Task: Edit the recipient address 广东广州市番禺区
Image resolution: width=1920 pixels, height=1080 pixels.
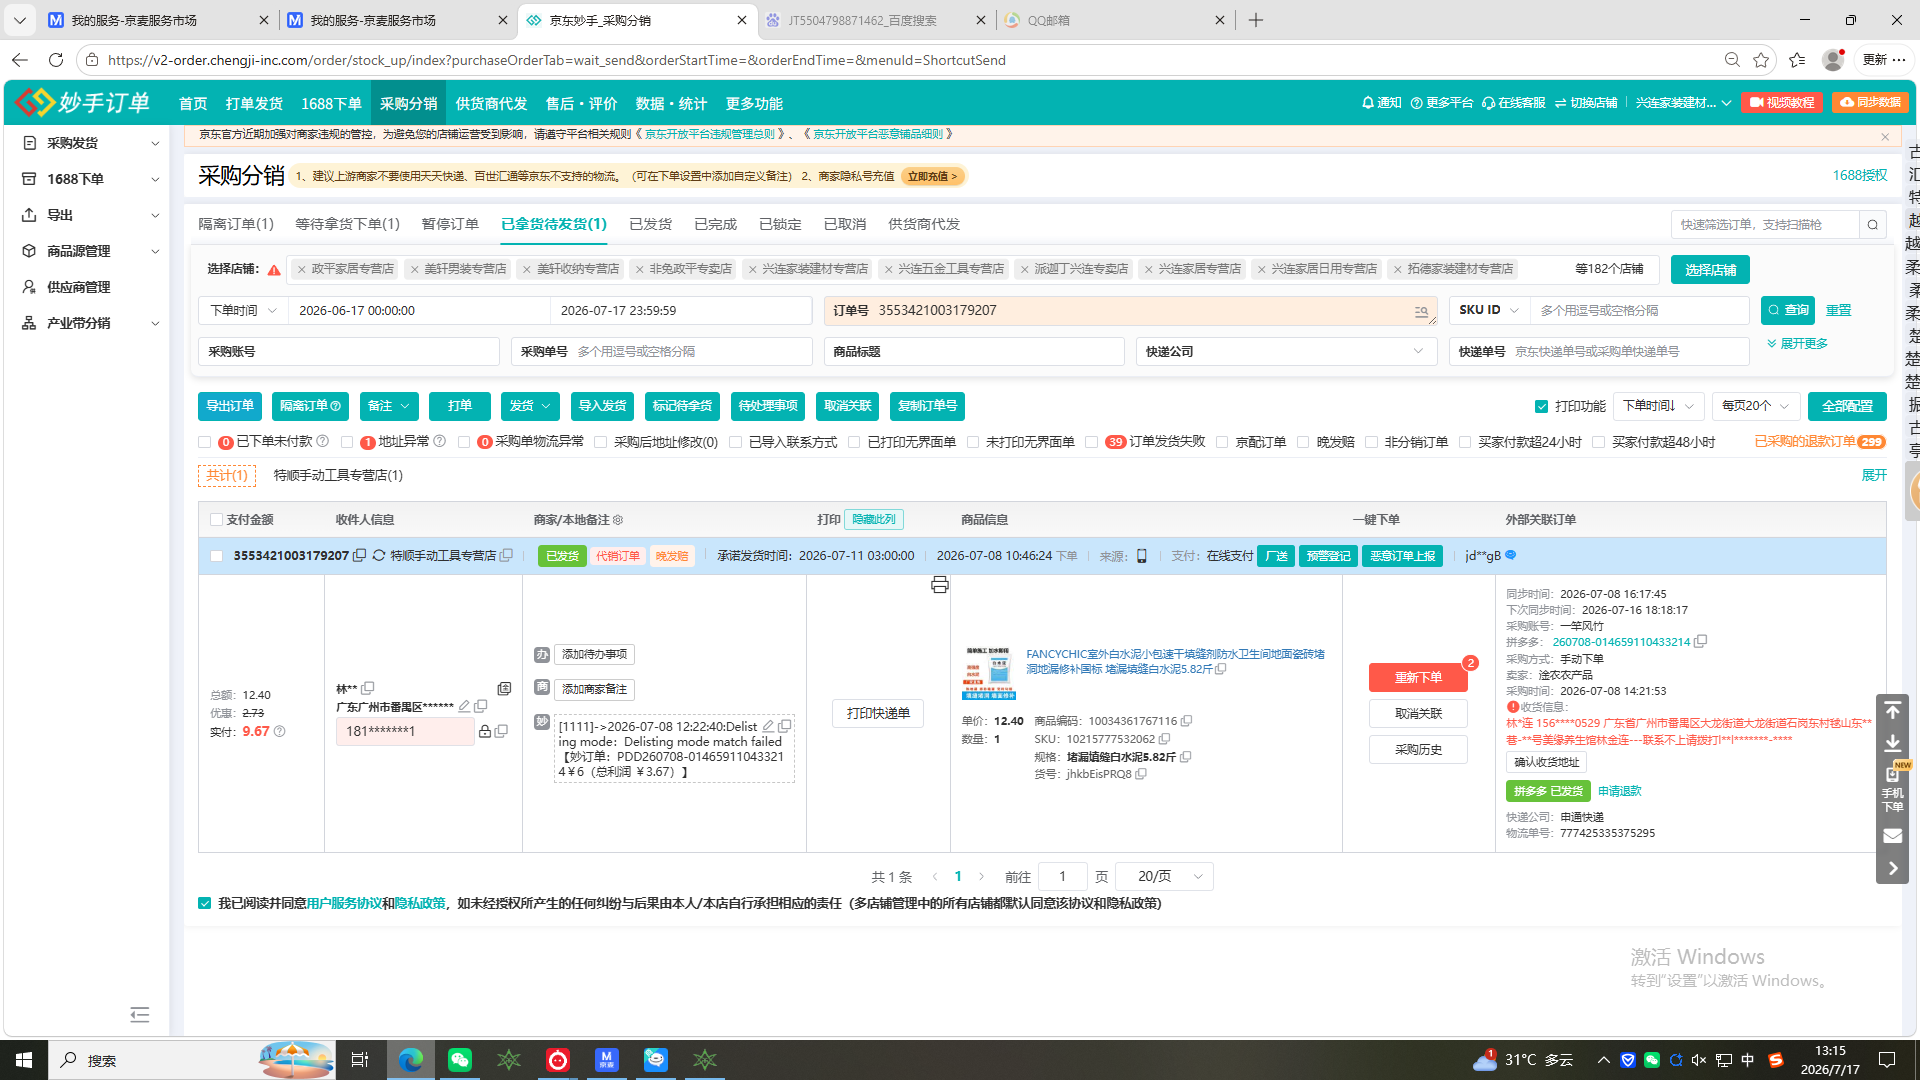Action: (464, 706)
